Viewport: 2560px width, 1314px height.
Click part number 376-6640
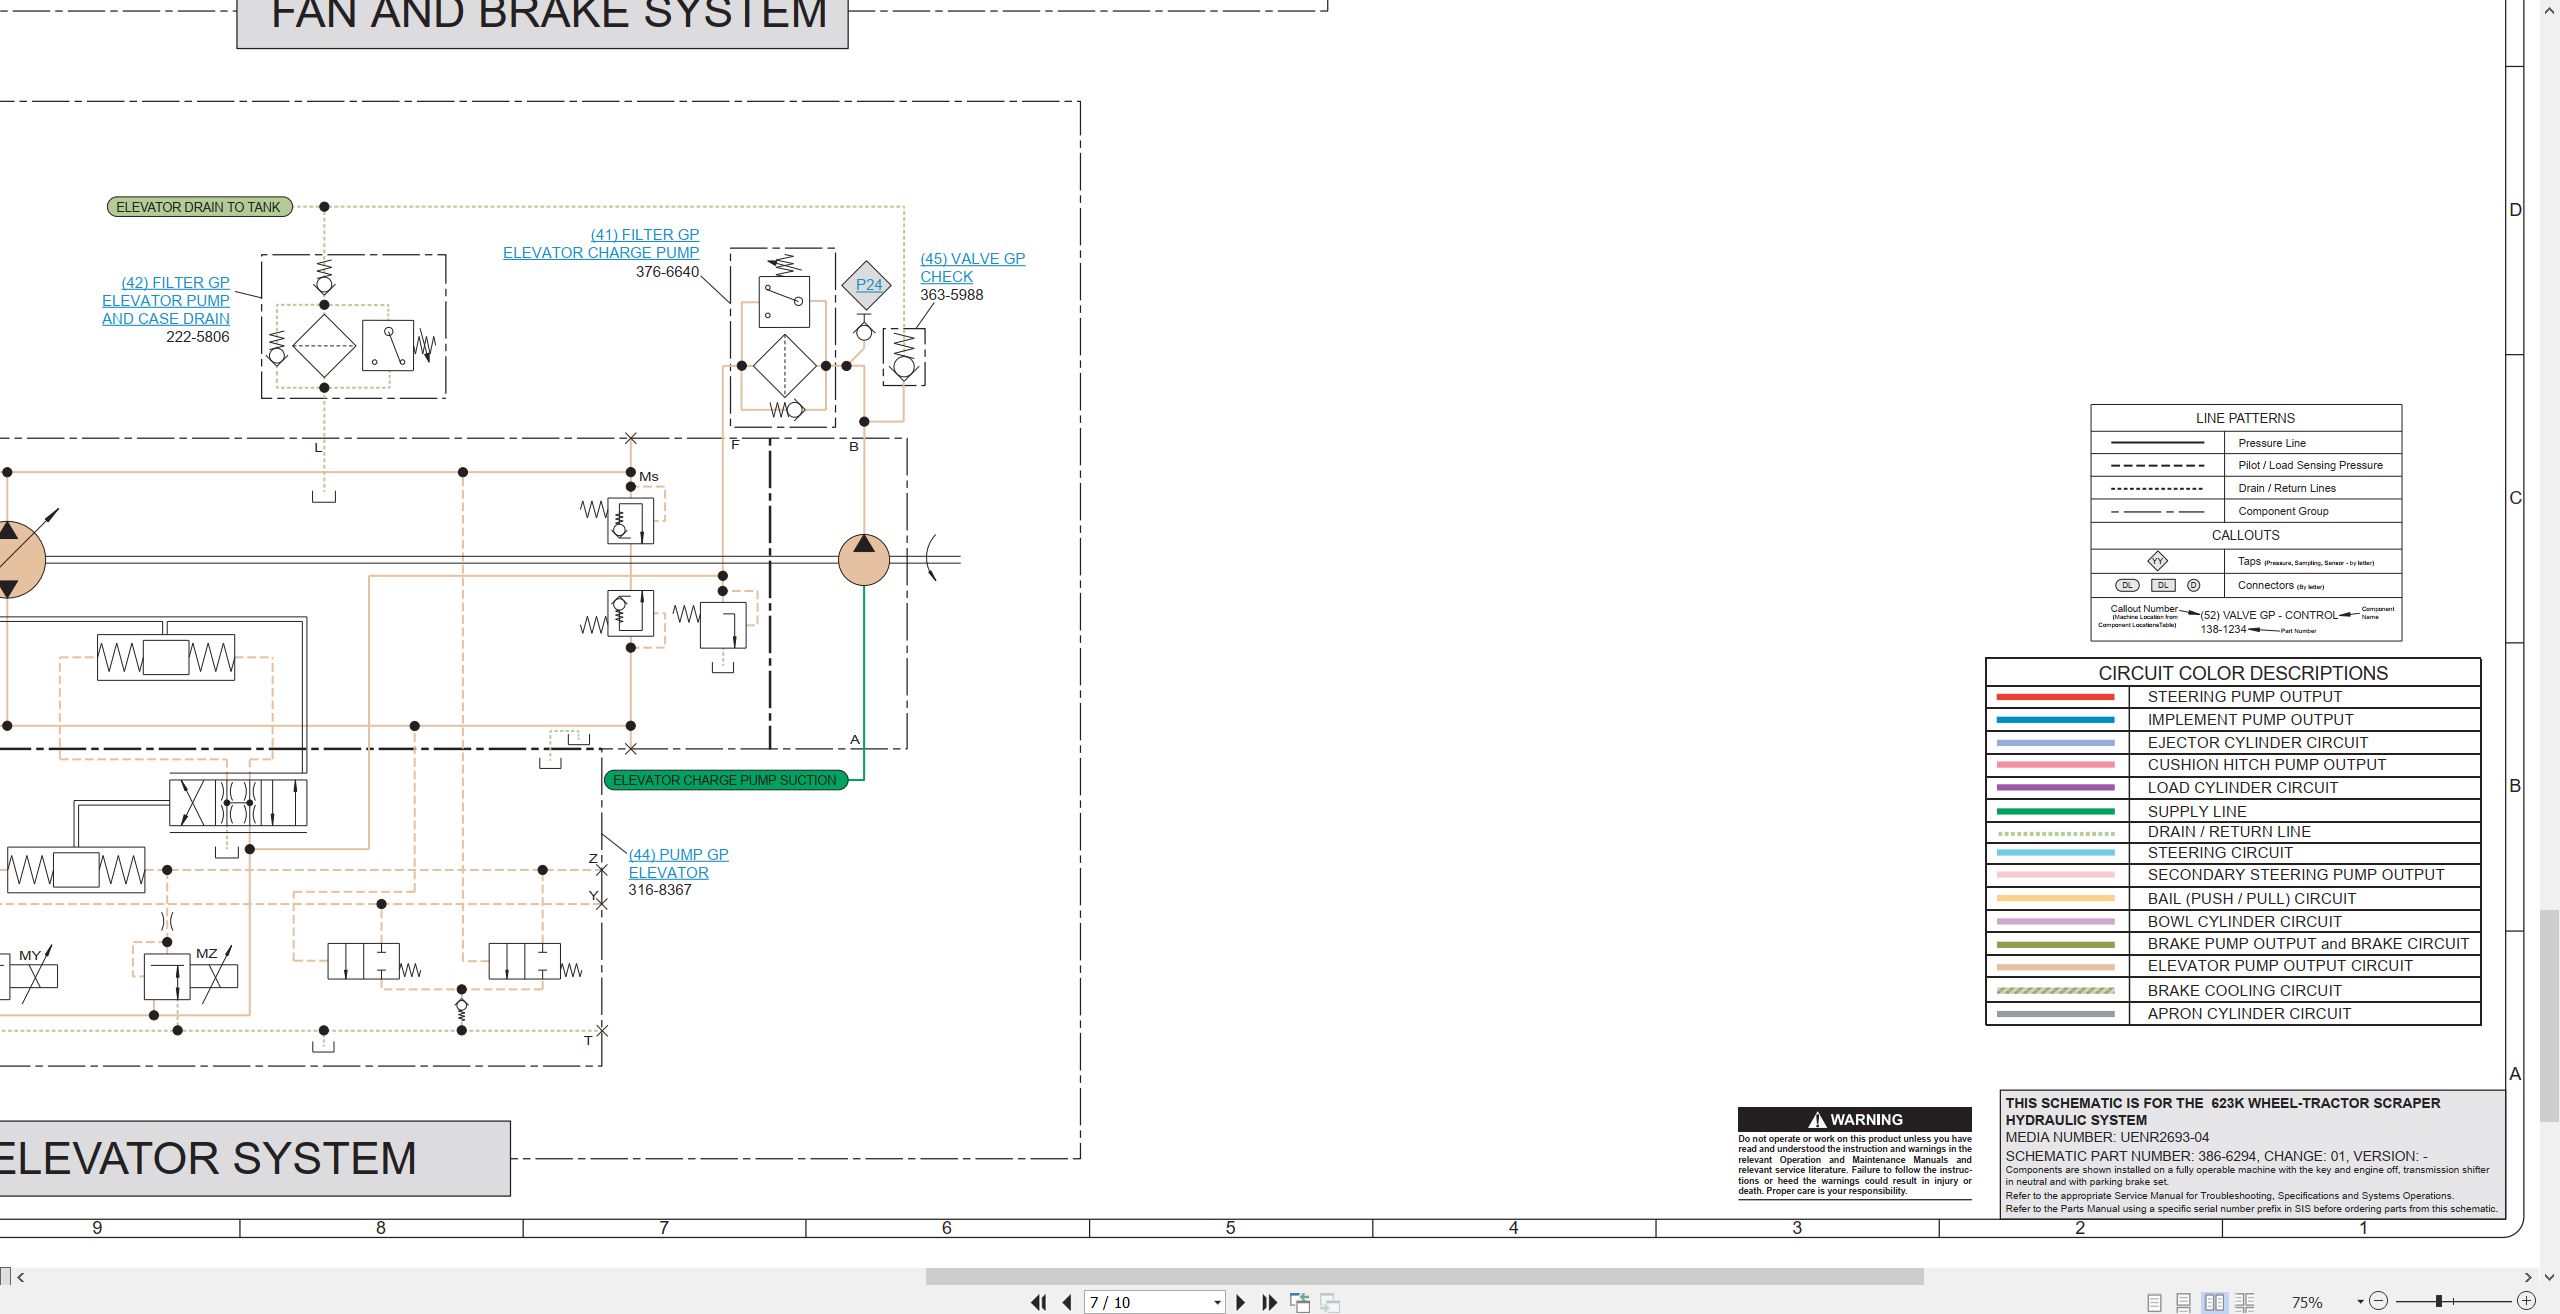[667, 272]
